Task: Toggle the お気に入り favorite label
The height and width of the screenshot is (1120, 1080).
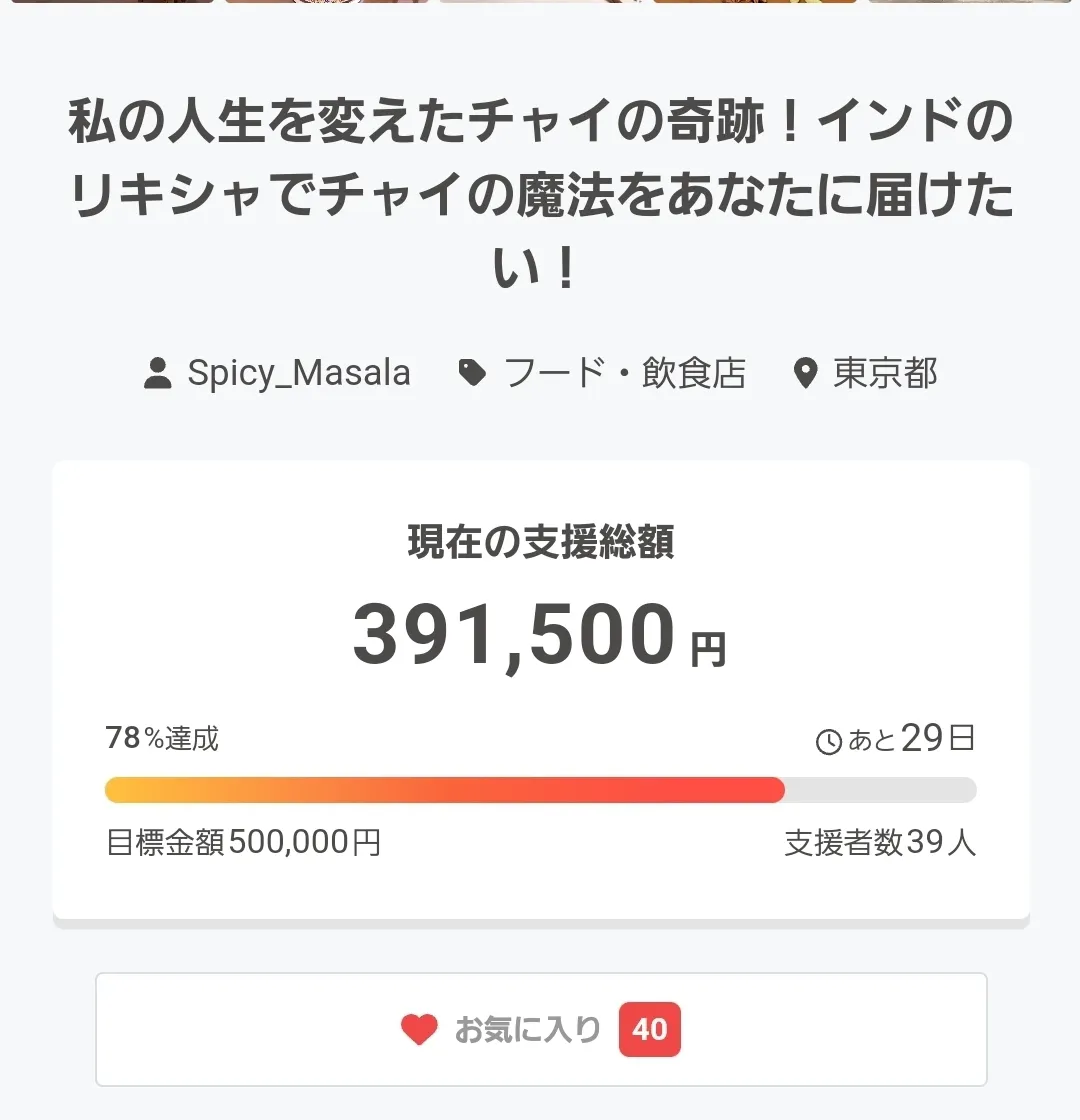Action: tap(528, 1029)
